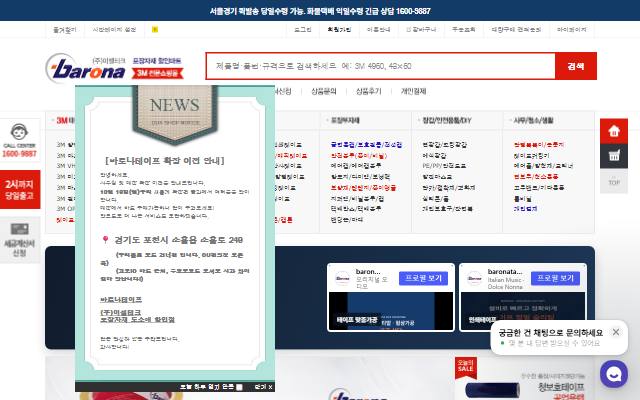Screen dimensions: 640x400
Task: Open 마이페이지 link
Action: coord(571,29)
